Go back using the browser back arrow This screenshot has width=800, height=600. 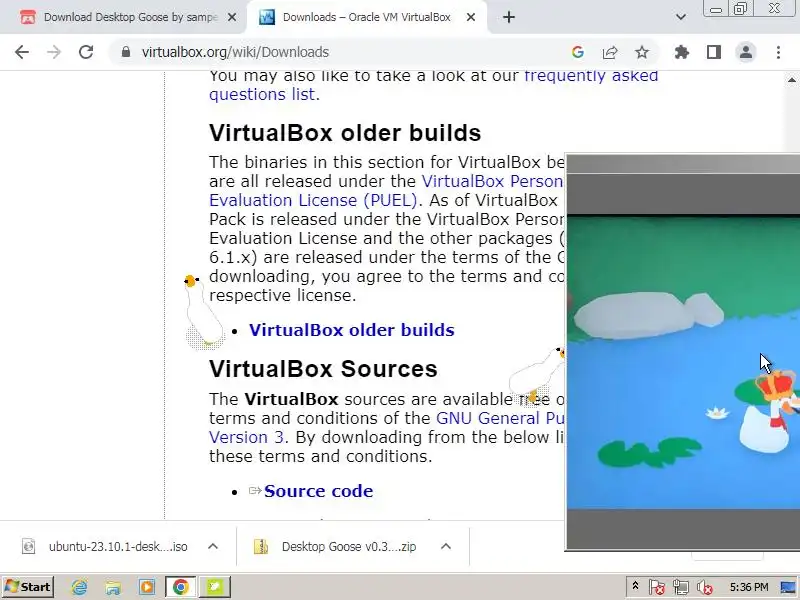(x=22, y=52)
